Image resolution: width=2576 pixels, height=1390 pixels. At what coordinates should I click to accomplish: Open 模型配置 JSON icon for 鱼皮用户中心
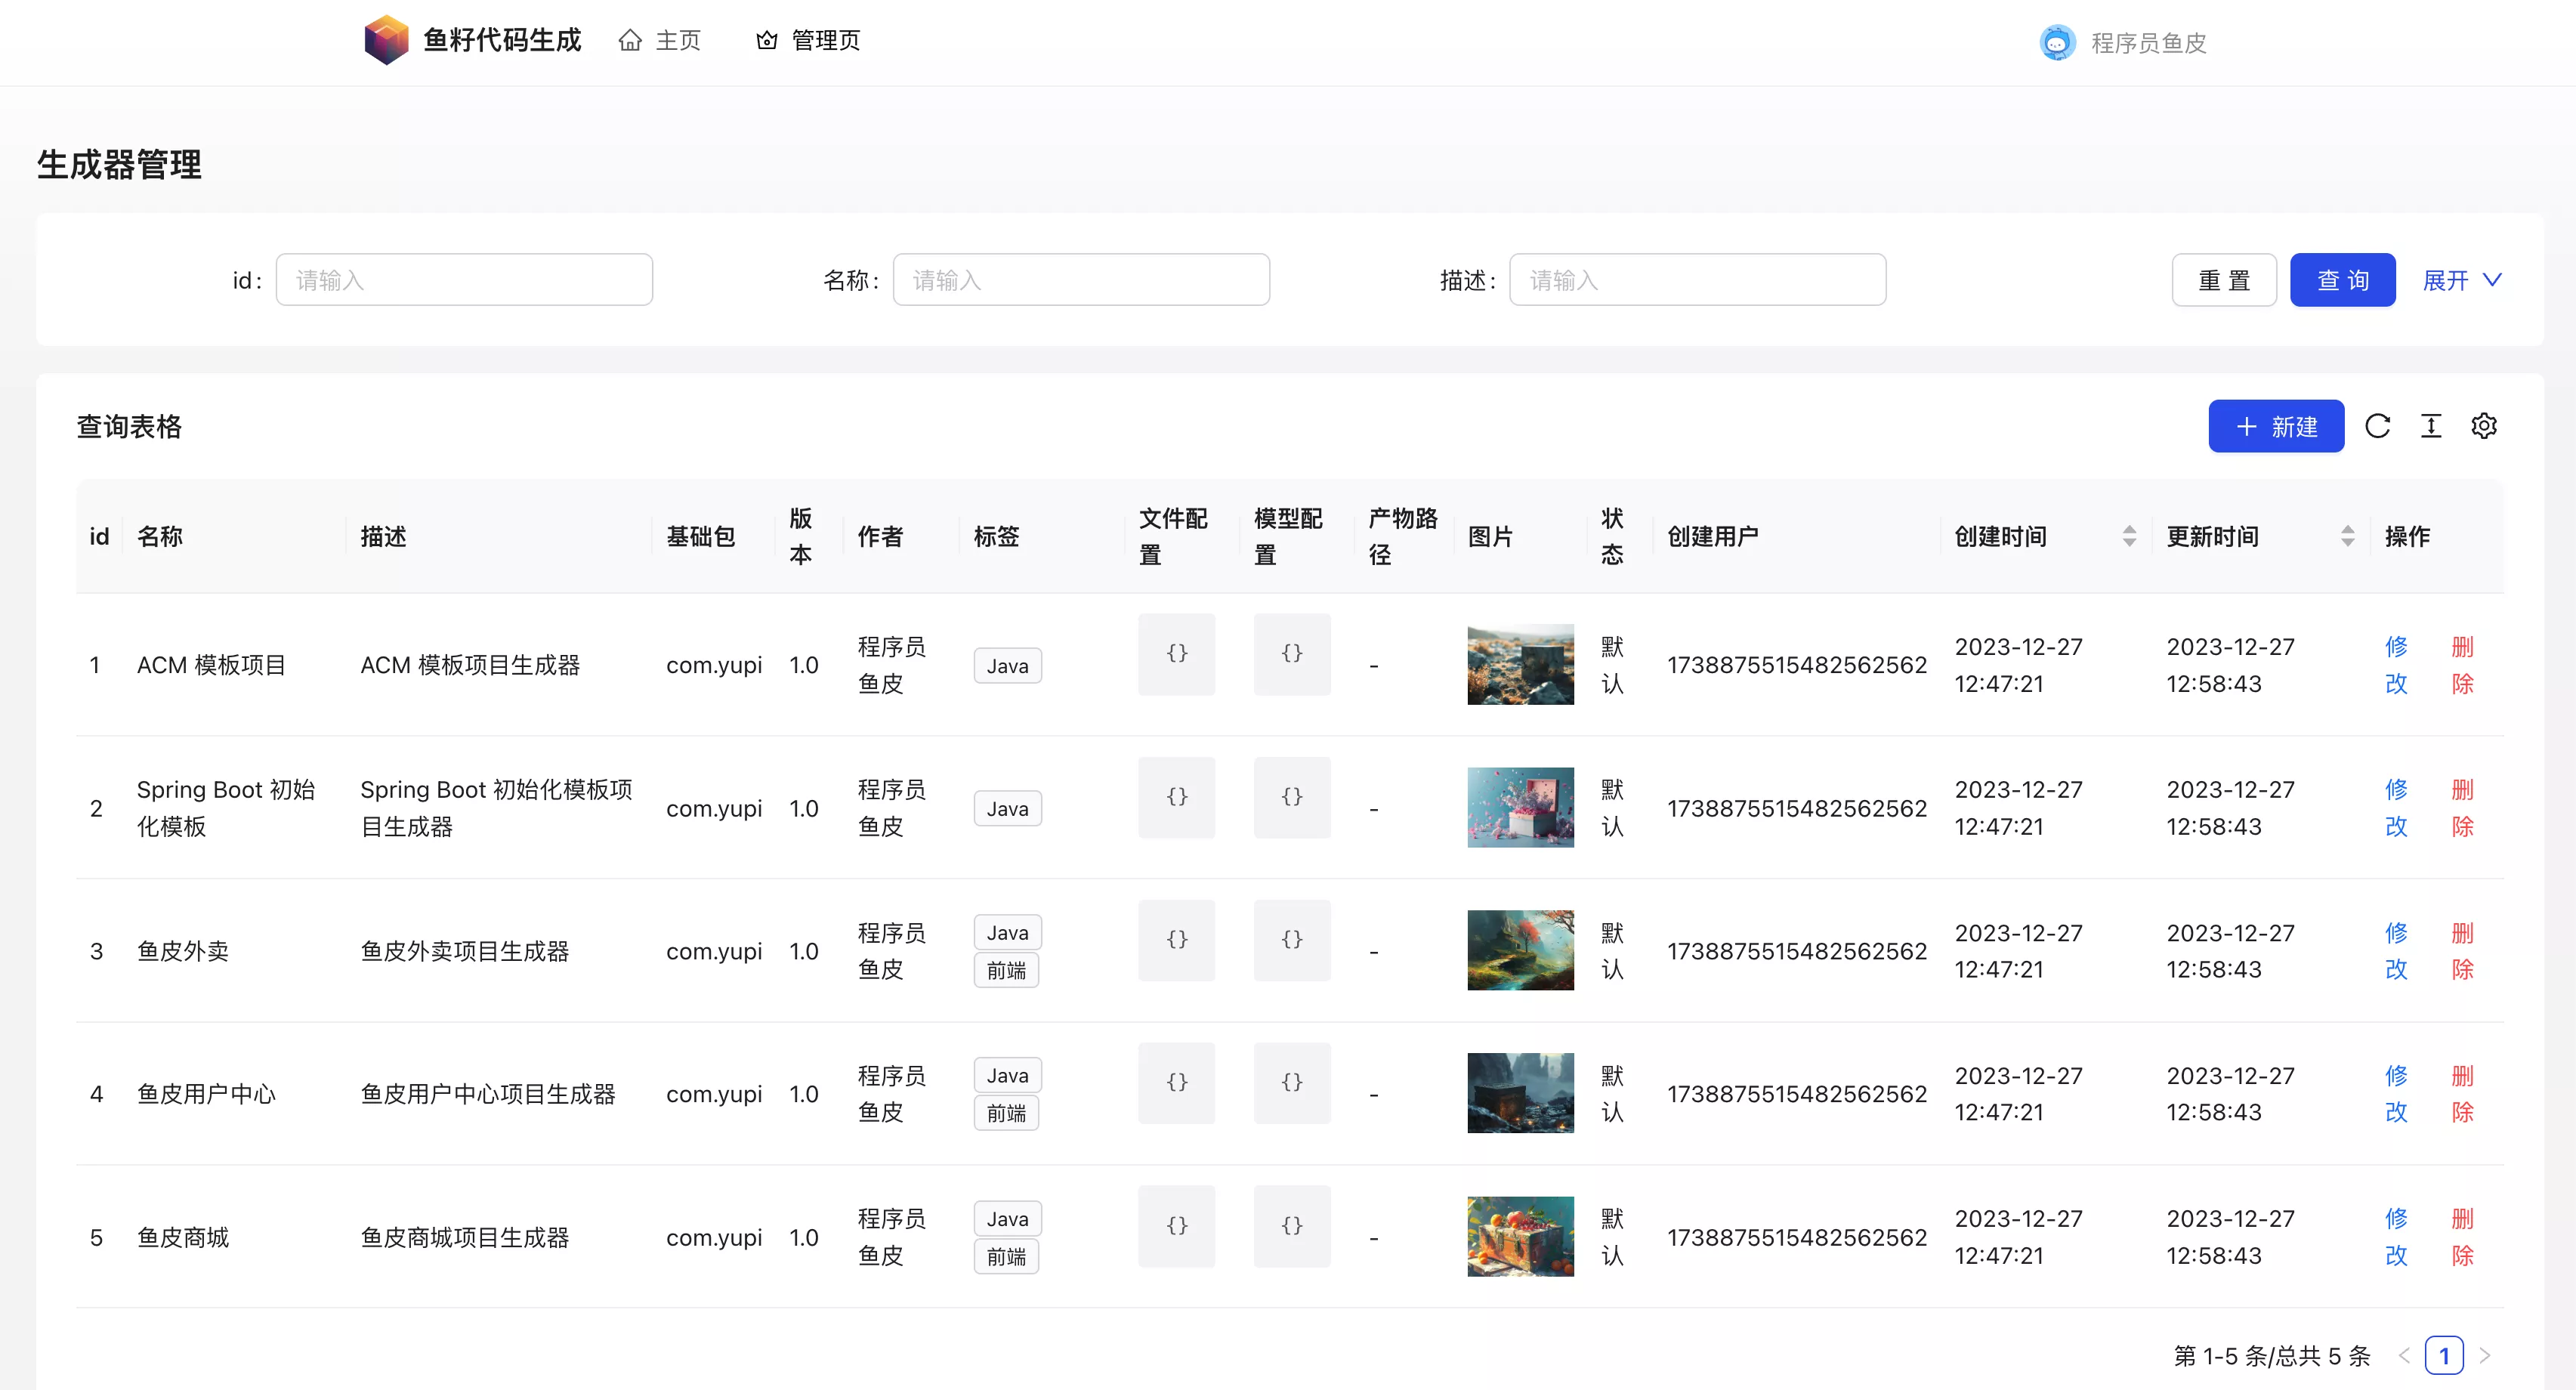1292,1083
